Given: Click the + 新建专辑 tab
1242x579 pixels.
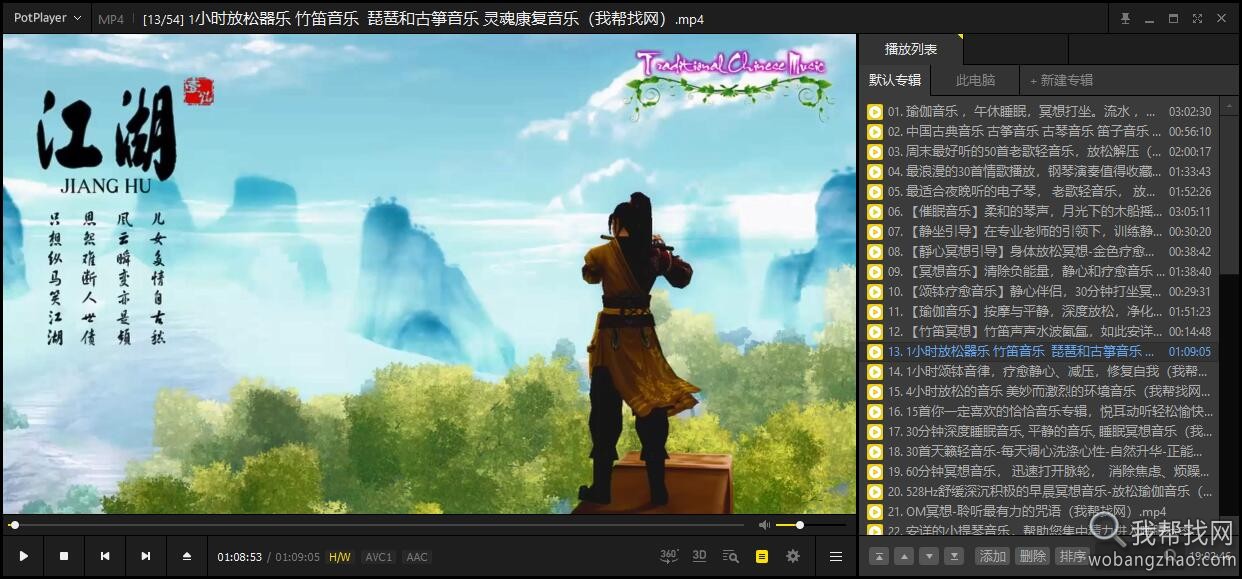Looking at the screenshot, I should pos(1061,80).
